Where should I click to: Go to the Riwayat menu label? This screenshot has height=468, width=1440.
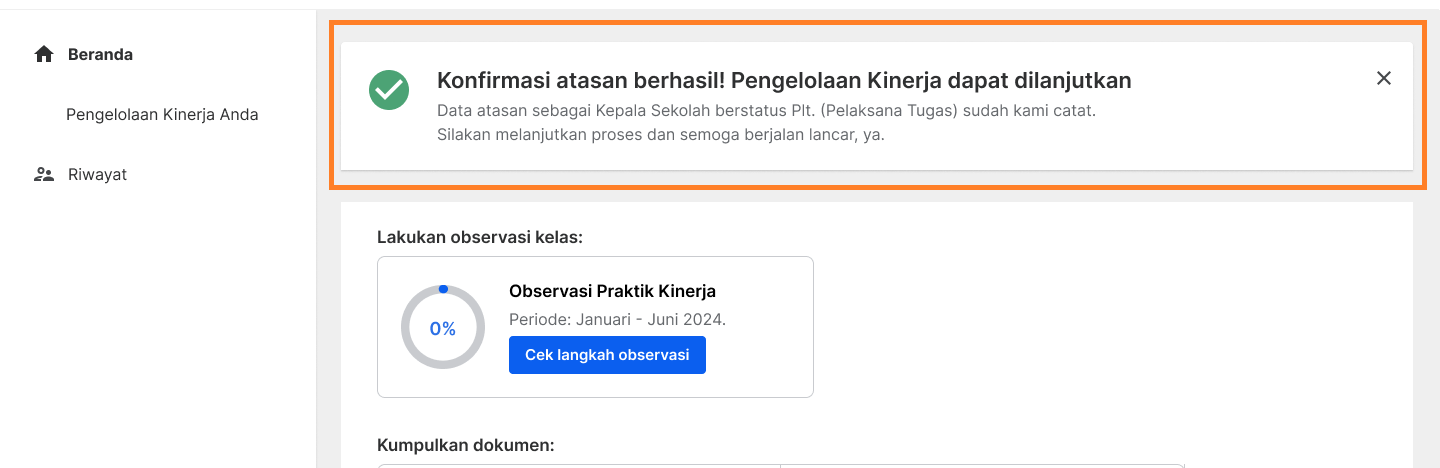click(x=97, y=175)
